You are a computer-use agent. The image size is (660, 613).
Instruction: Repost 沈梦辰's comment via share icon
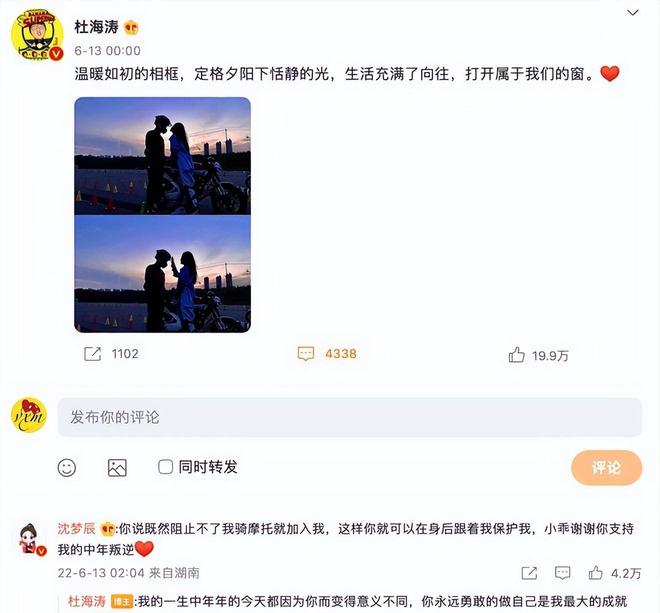pyautogui.click(x=529, y=573)
